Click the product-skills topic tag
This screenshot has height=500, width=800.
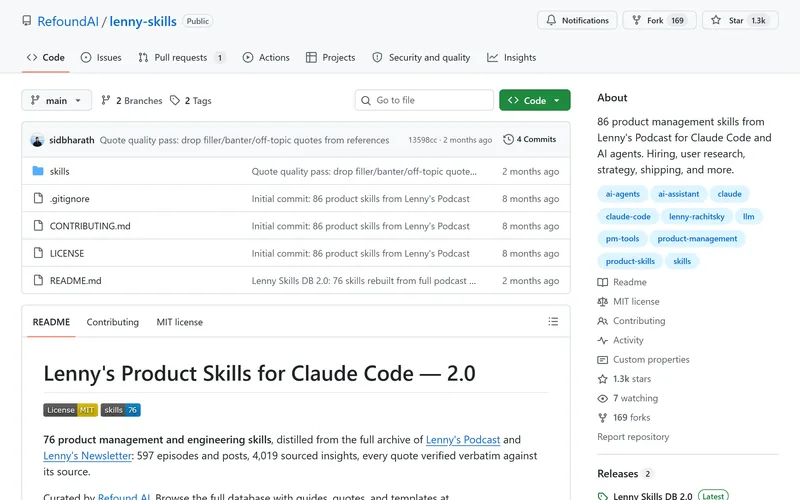[x=630, y=261]
